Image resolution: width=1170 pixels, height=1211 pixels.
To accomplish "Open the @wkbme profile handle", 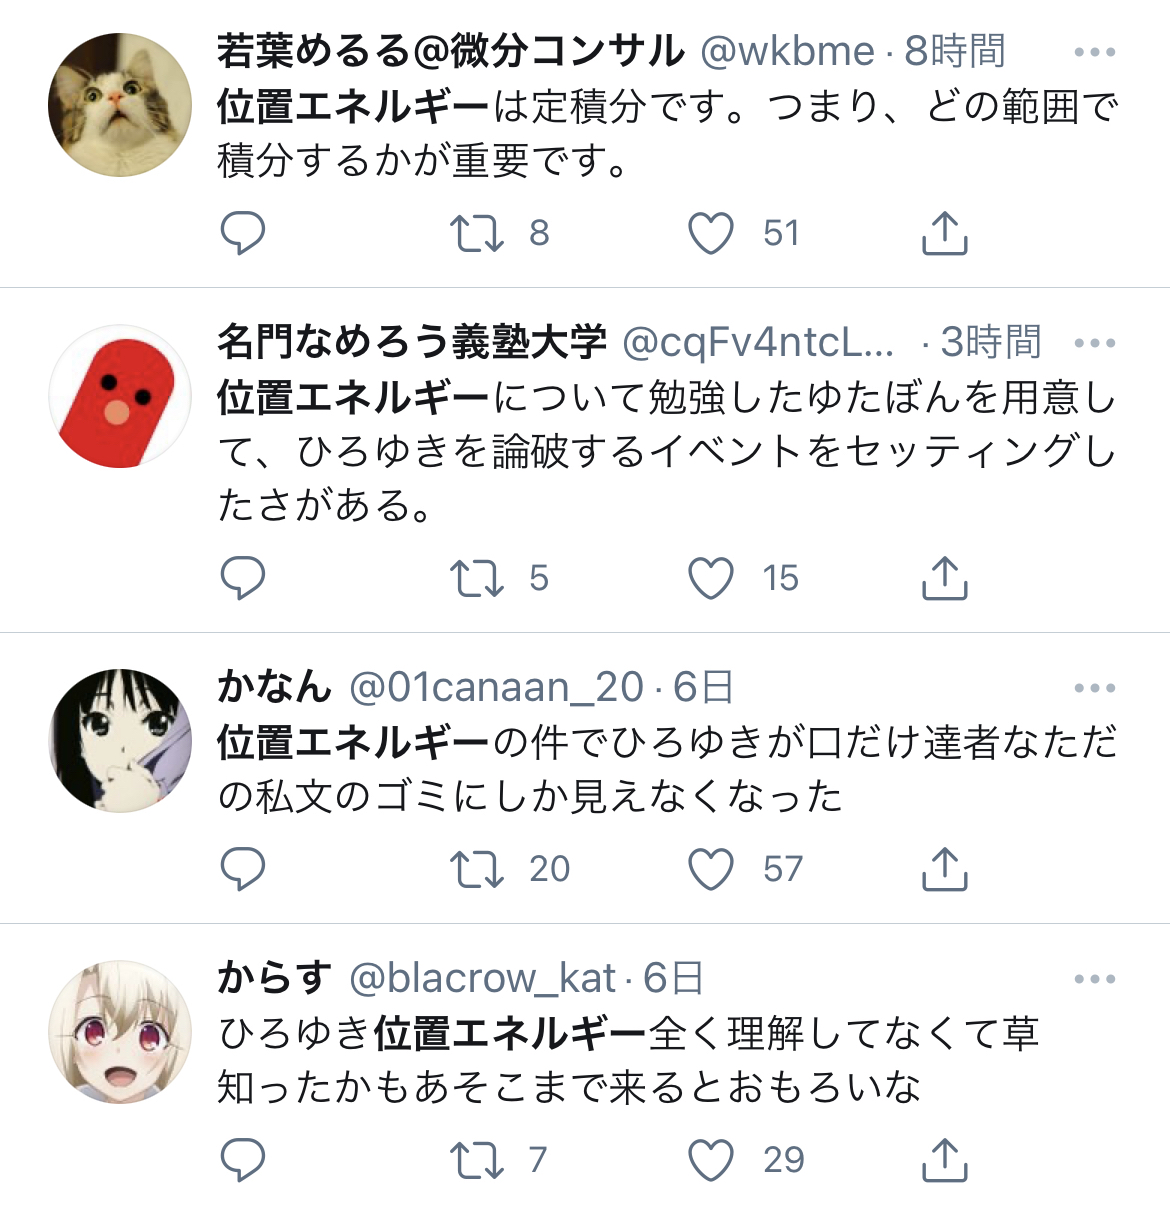I will coord(787,51).
